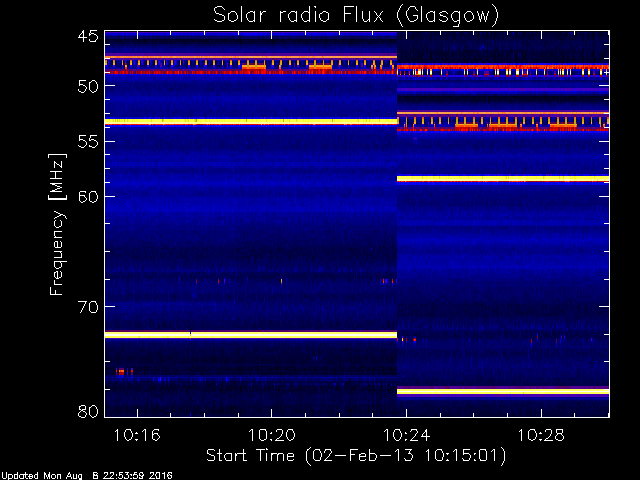Click the 'Updated Mon Aug 6 22:53:59 2018' timestamp
This screenshot has height=480, width=640.
click(x=87, y=476)
